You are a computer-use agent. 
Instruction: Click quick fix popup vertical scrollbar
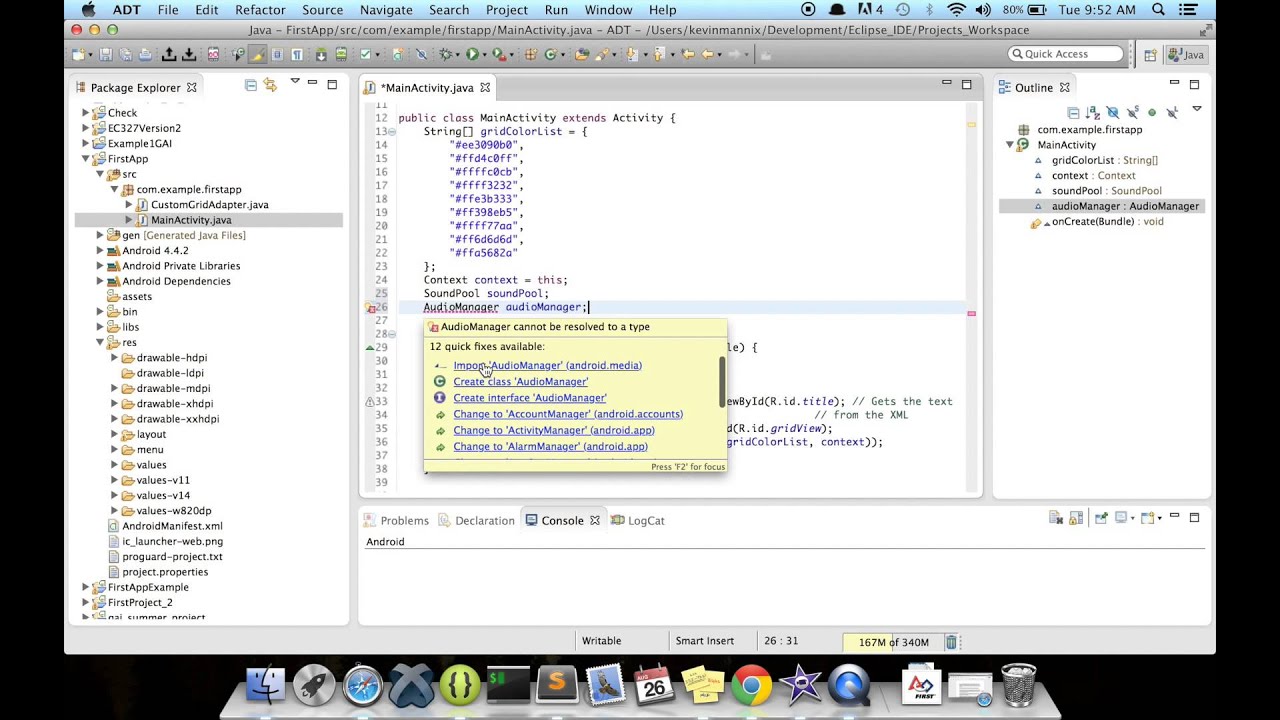point(722,381)
